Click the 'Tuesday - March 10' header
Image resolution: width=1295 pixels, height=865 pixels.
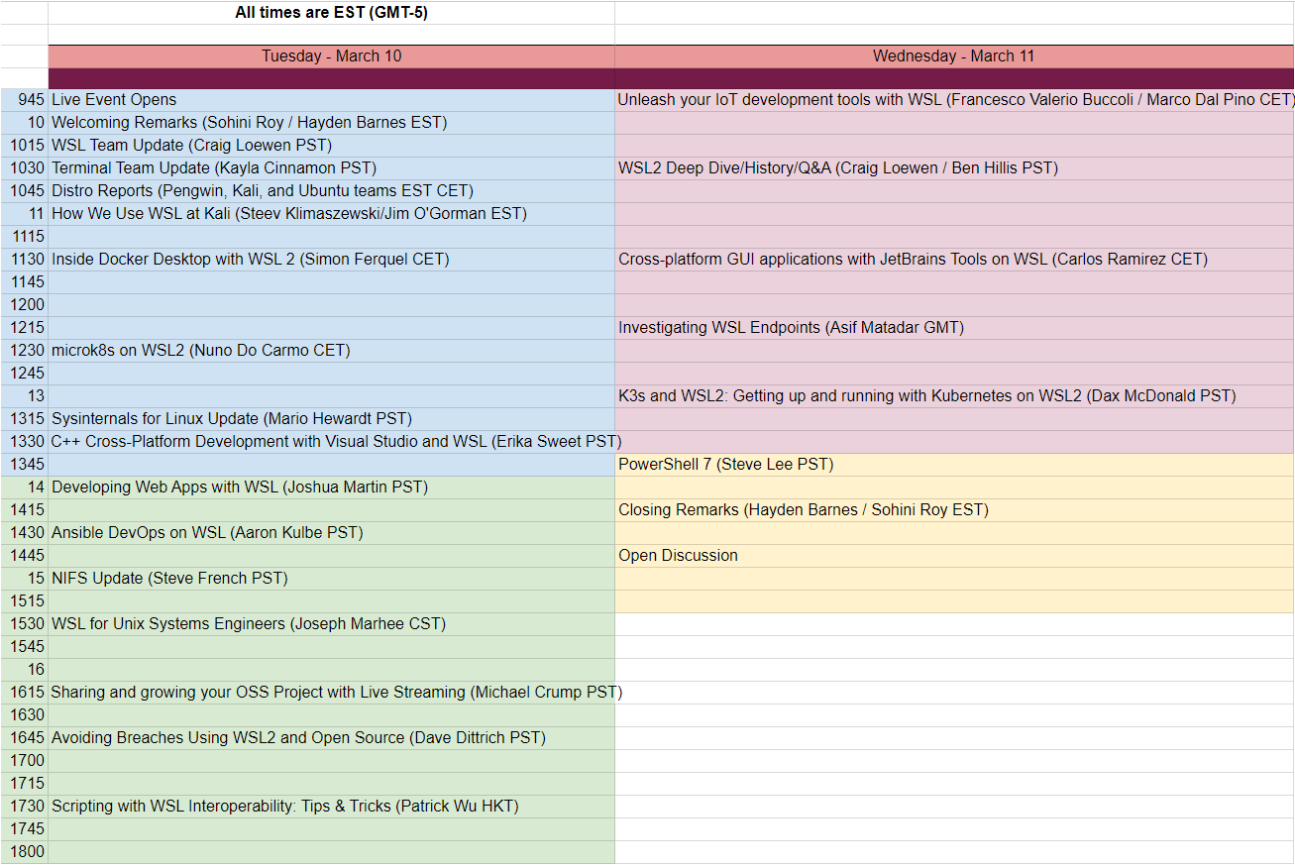[x=331, y=56]
